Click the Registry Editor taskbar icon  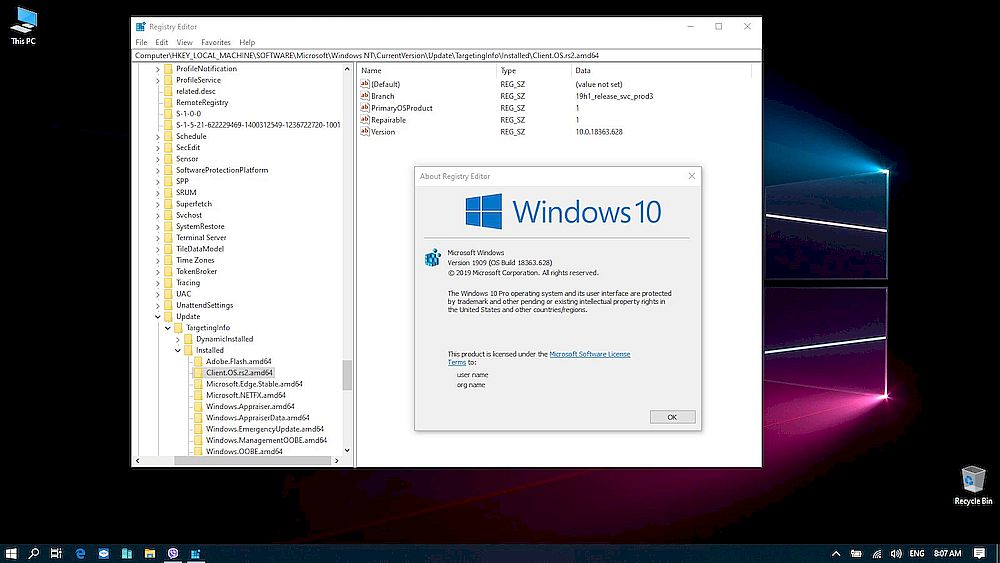[196, 553]
